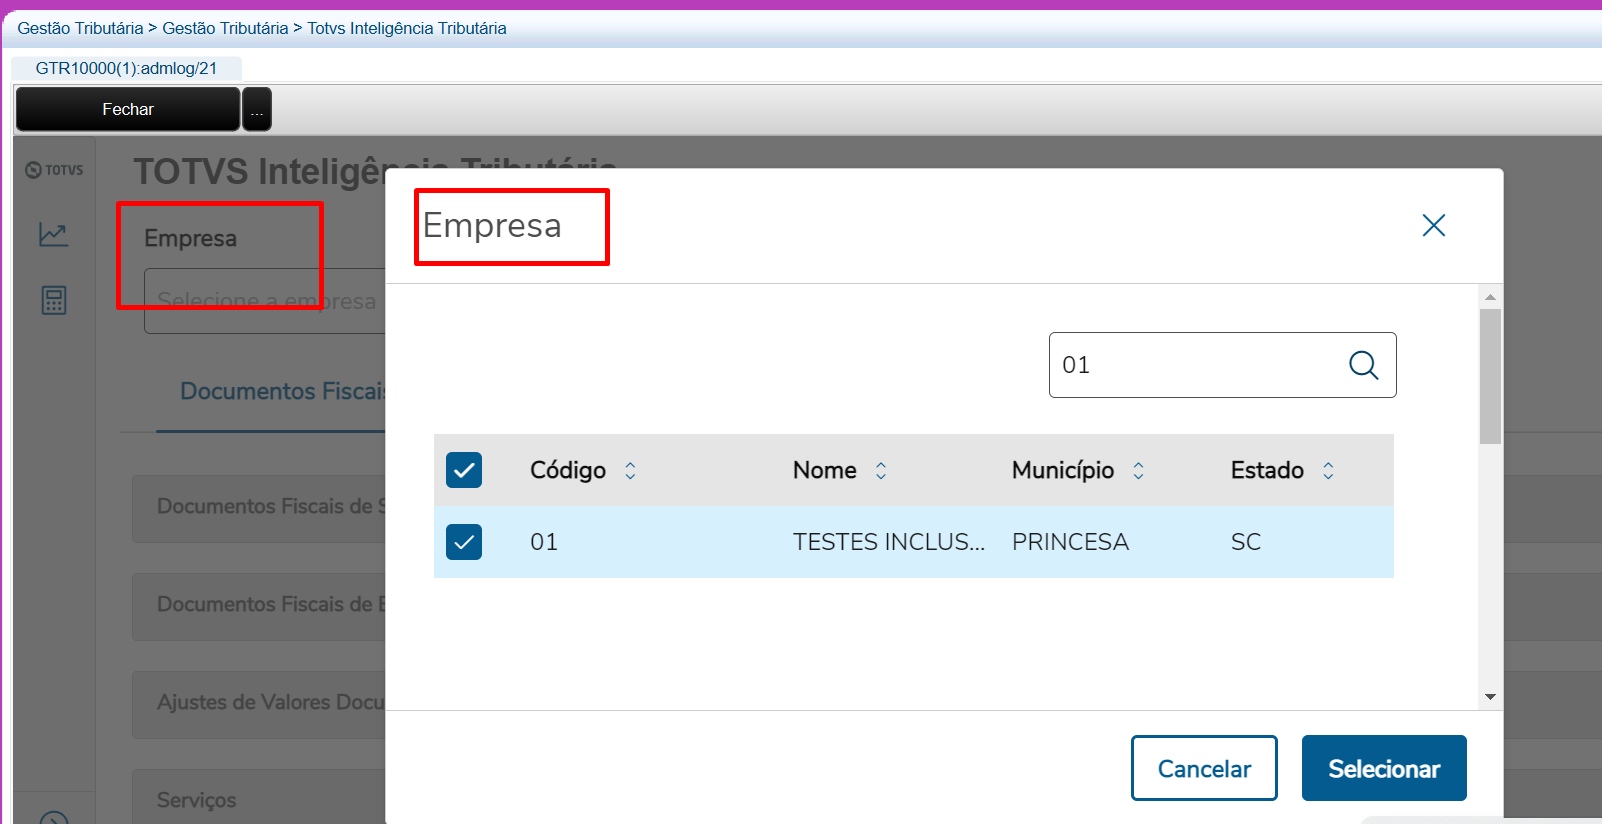Open the chart icon in the left sidebar
The width and height of the screenshot is (1602, 824).
point(54,234)
